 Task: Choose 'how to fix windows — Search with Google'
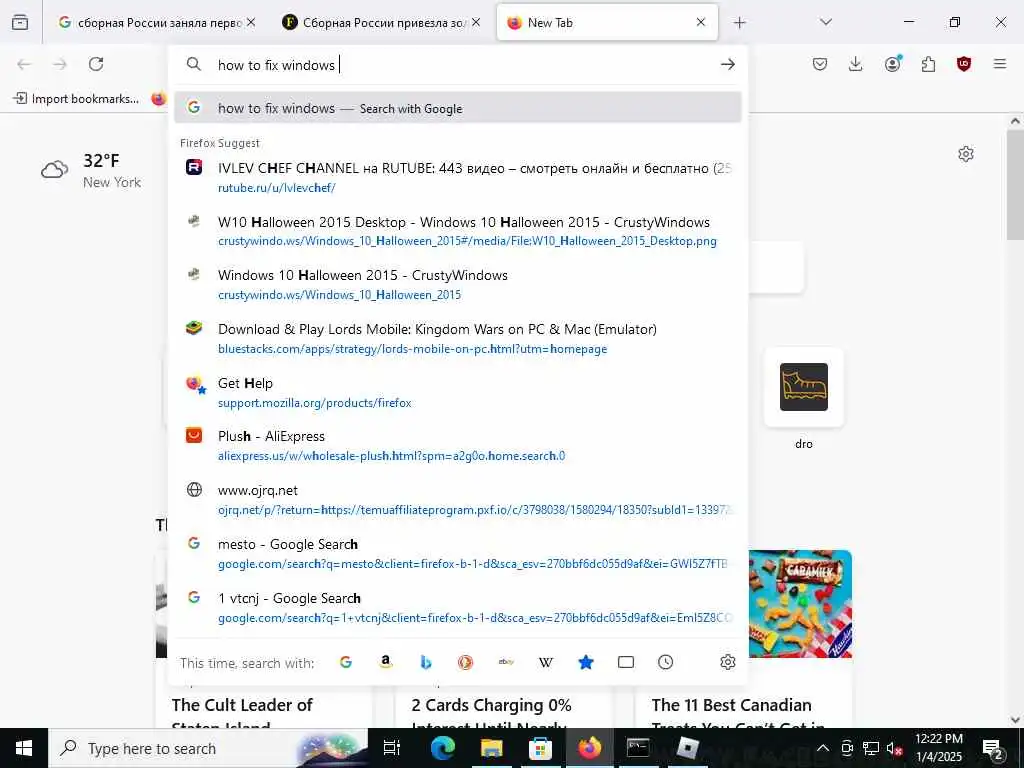click(457, 108)
